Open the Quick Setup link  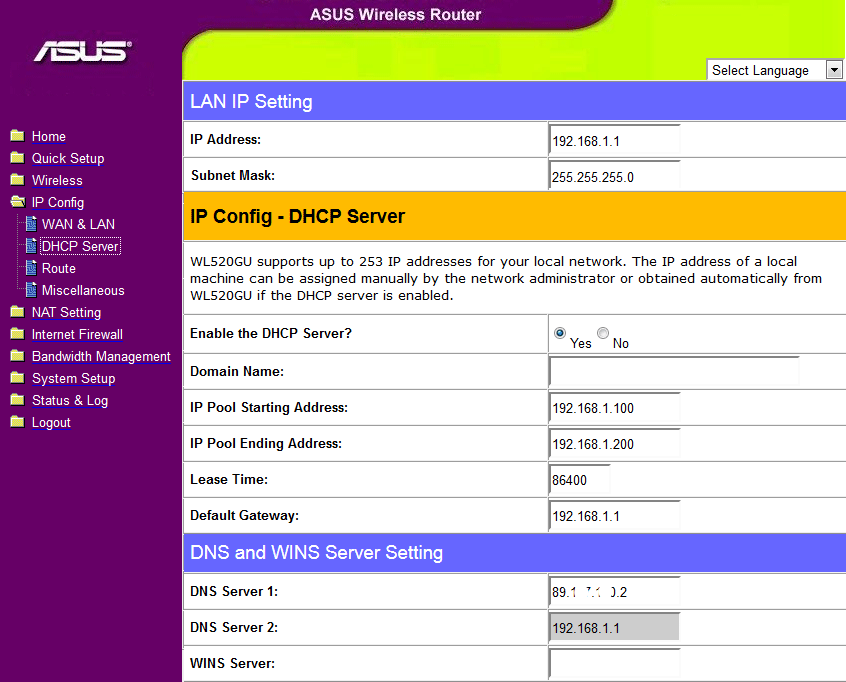tap(68, 159)
